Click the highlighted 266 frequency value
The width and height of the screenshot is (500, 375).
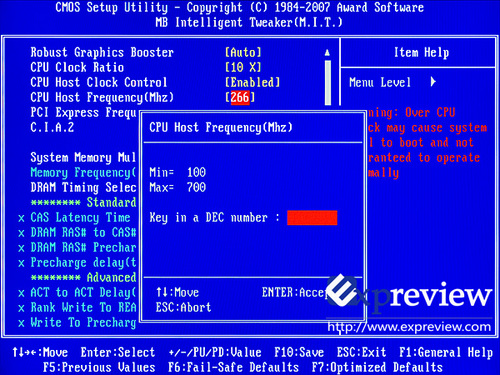click(x=240, y=98)
